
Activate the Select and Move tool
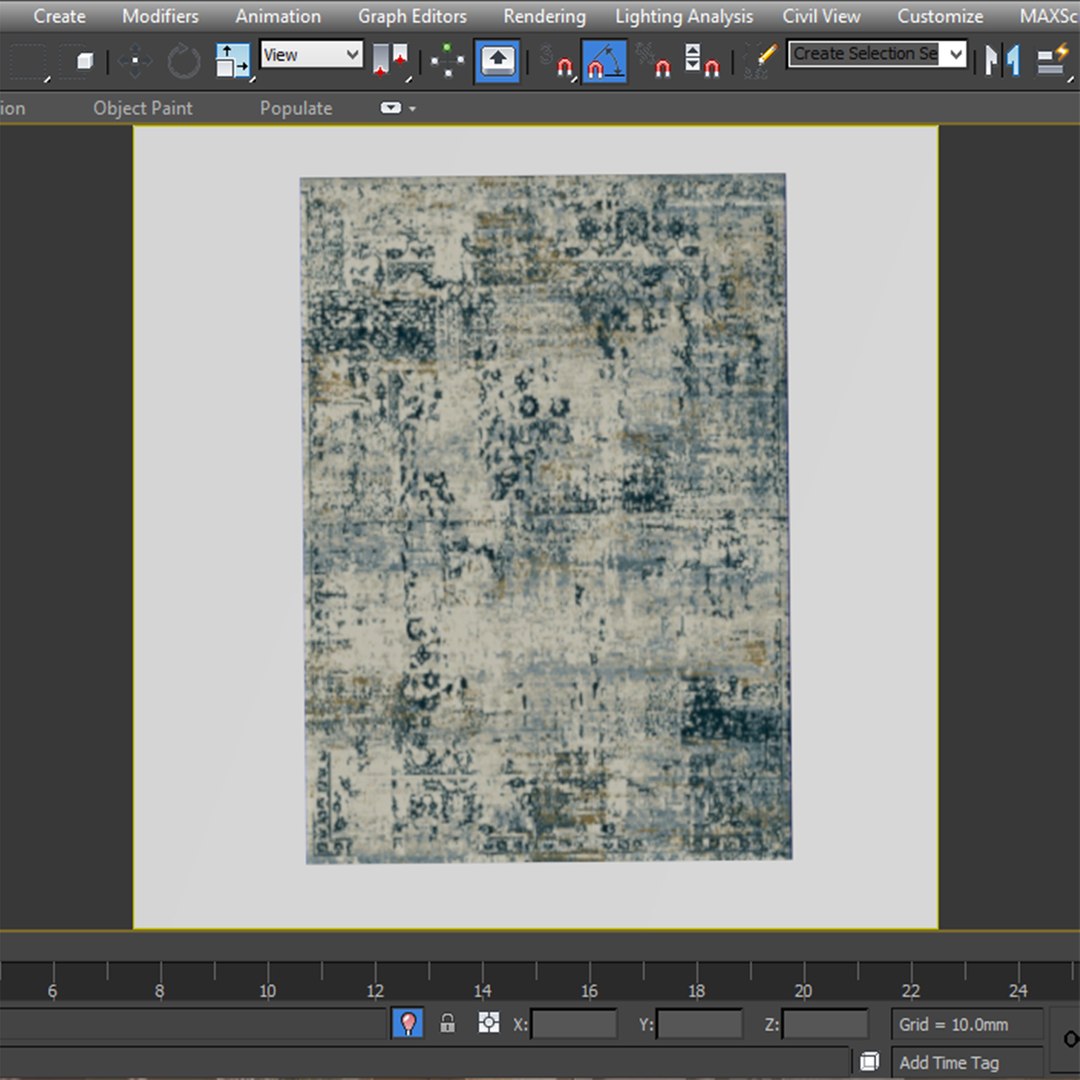pyautogui.click(x=134, y=61)
